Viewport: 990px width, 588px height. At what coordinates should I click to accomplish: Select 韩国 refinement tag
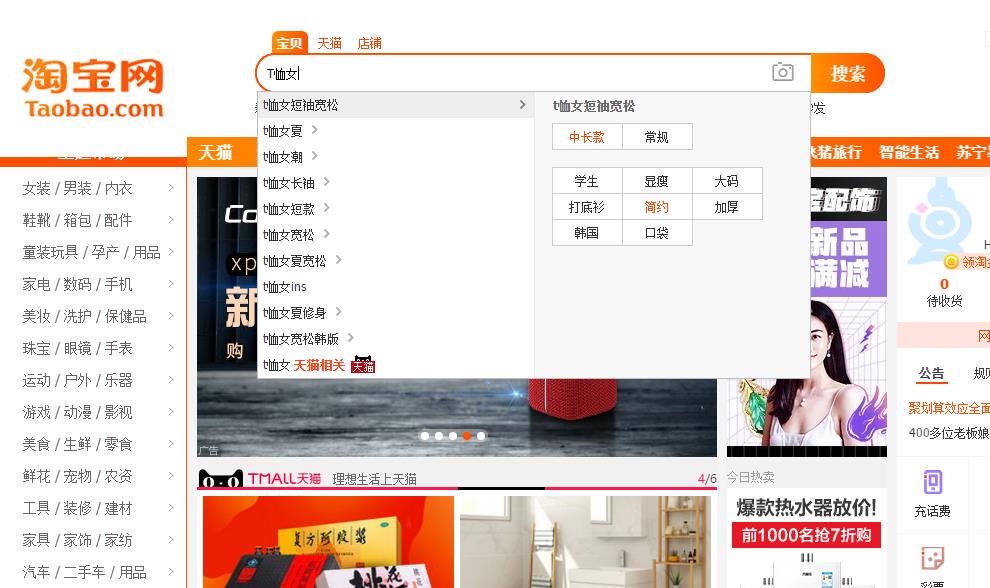click(x=587, y=232)
